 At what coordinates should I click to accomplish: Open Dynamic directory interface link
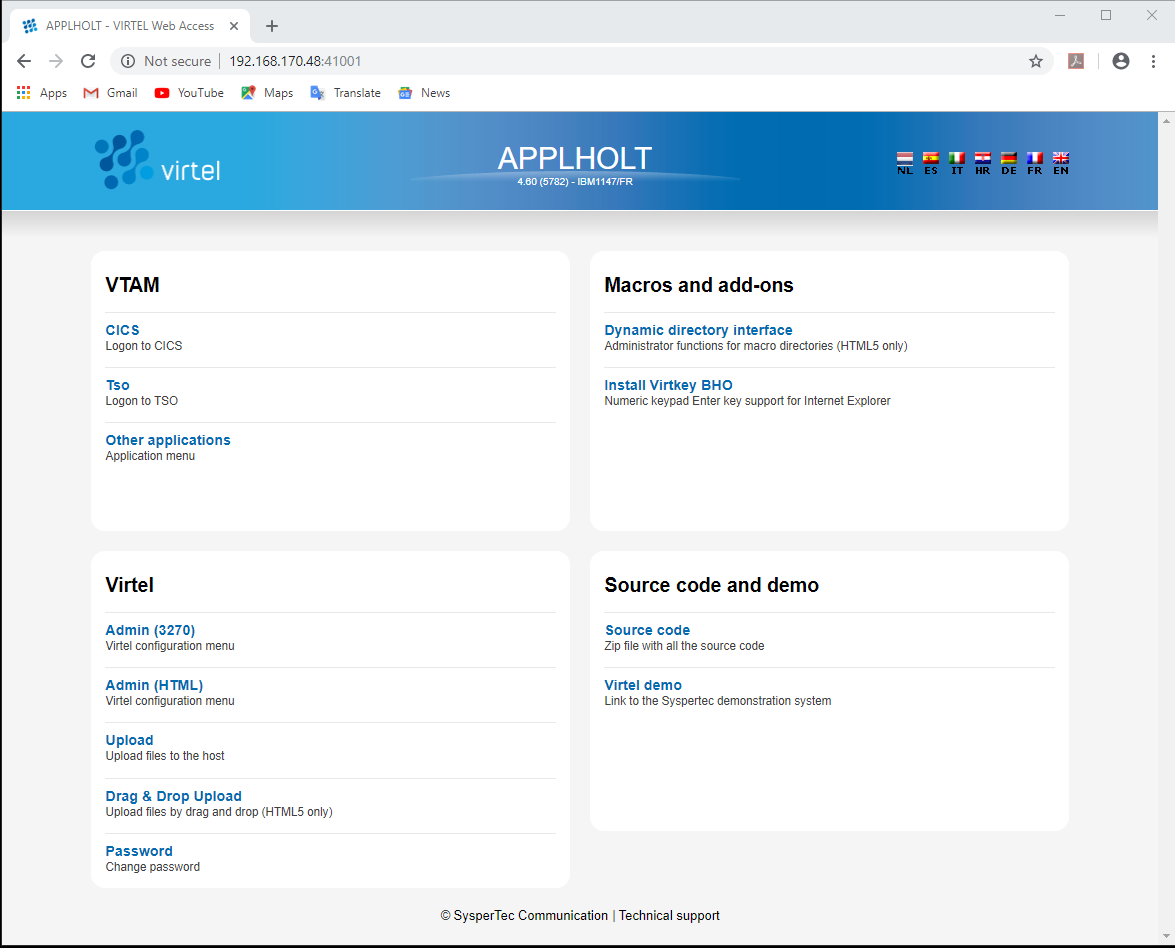(x=698, y=330)
